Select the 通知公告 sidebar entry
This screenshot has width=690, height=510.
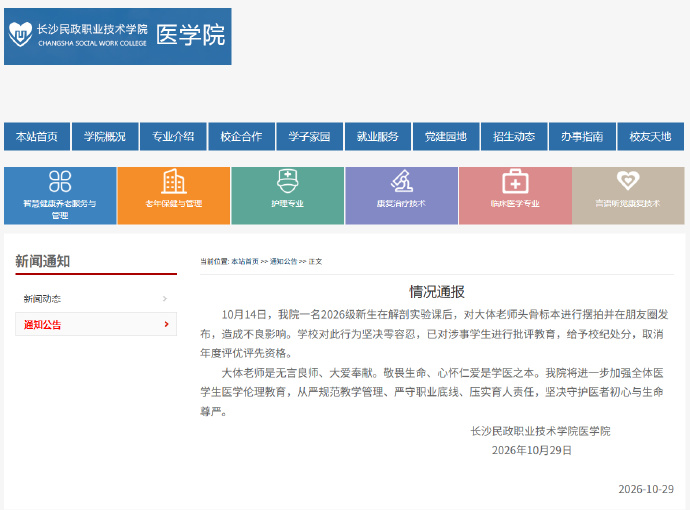pyautogui.click(x=96, y=324)
